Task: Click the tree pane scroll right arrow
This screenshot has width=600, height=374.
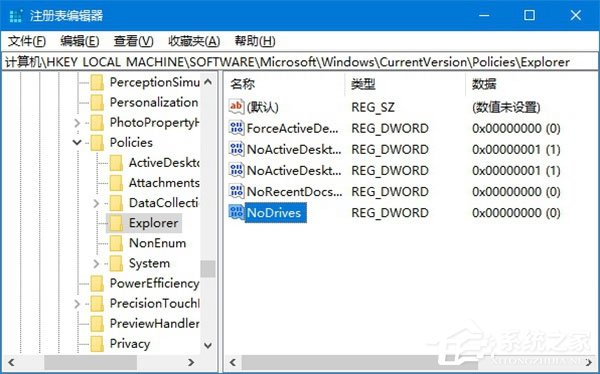Action: click(x=191, y=362)
